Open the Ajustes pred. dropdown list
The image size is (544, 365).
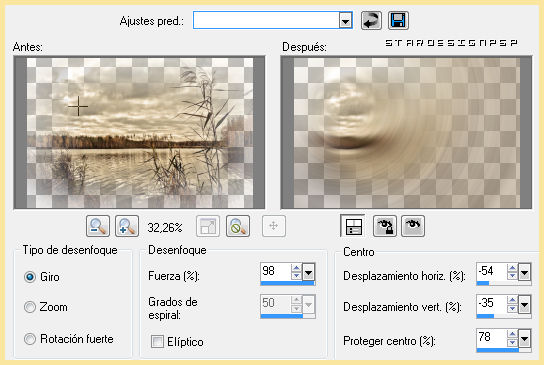345,21
